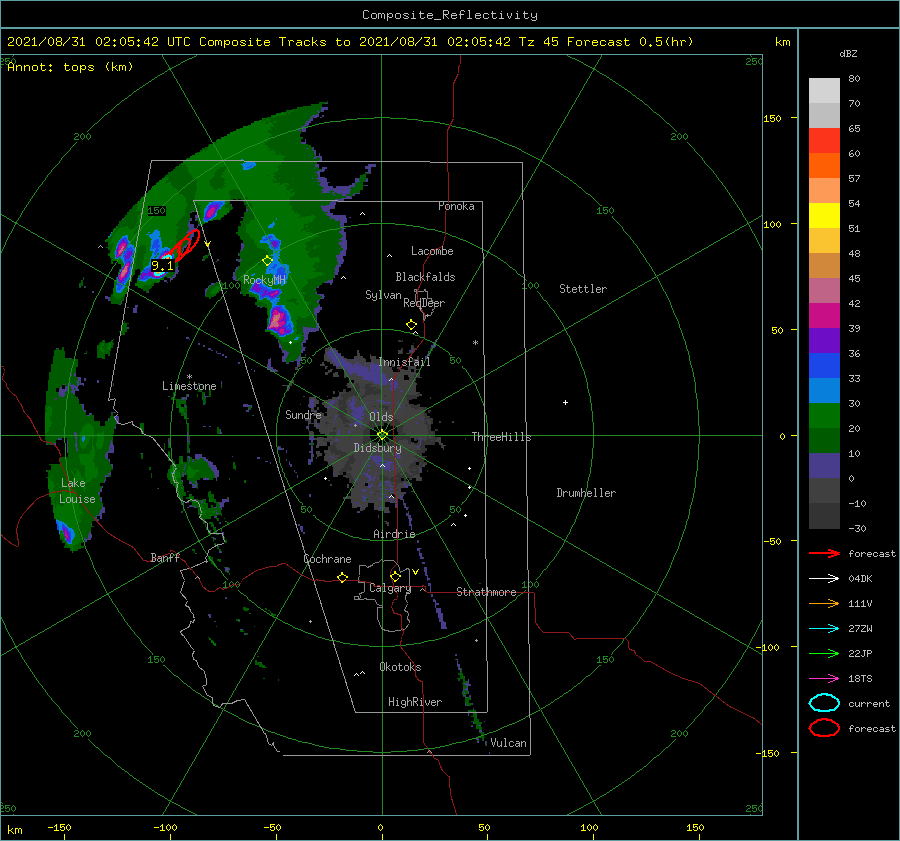Click the RockyMH label

(264, 280)
